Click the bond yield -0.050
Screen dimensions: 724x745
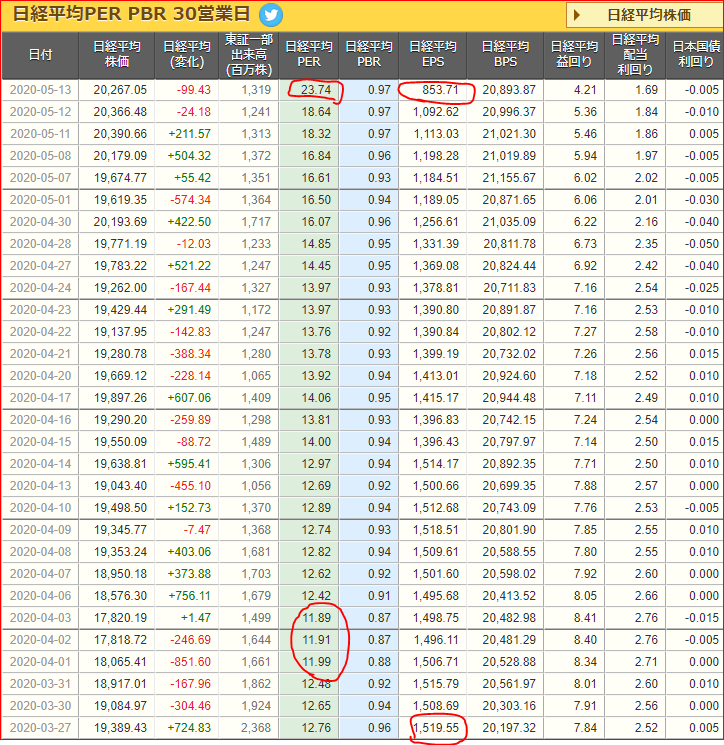(702, 244)
